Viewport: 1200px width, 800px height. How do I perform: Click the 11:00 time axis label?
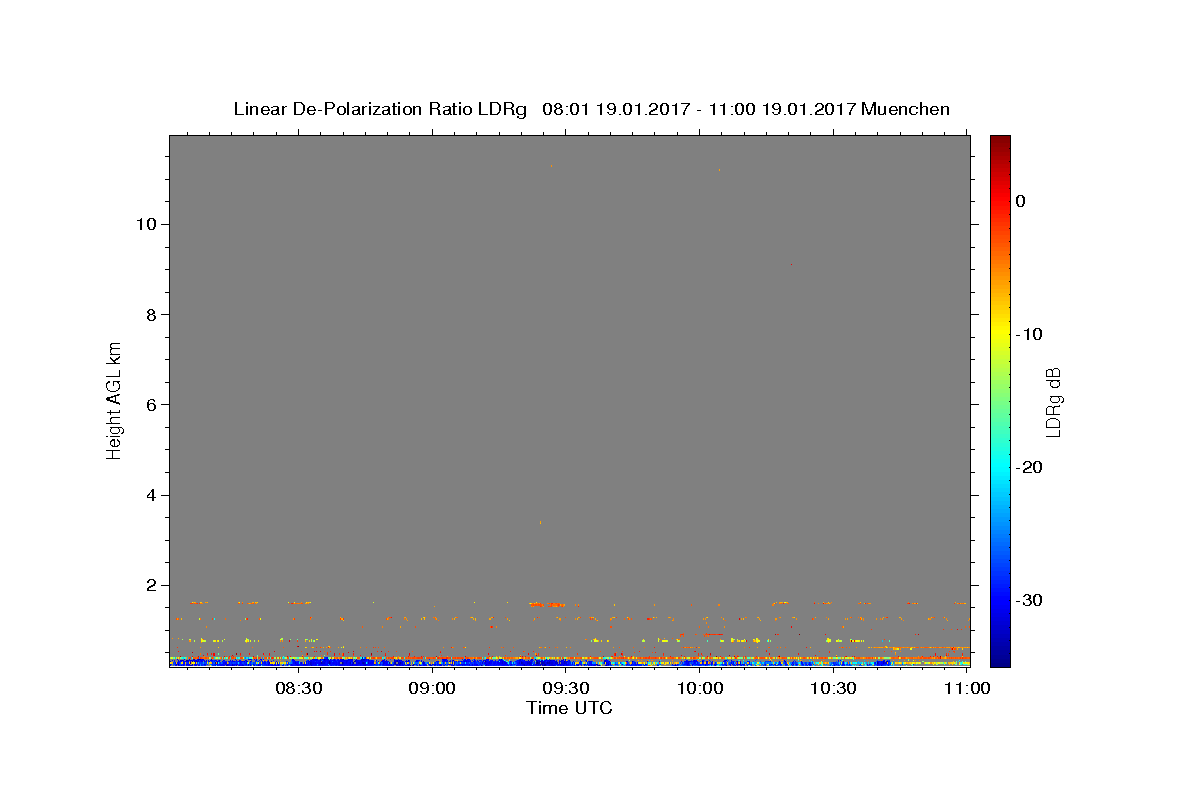[967, 688]
